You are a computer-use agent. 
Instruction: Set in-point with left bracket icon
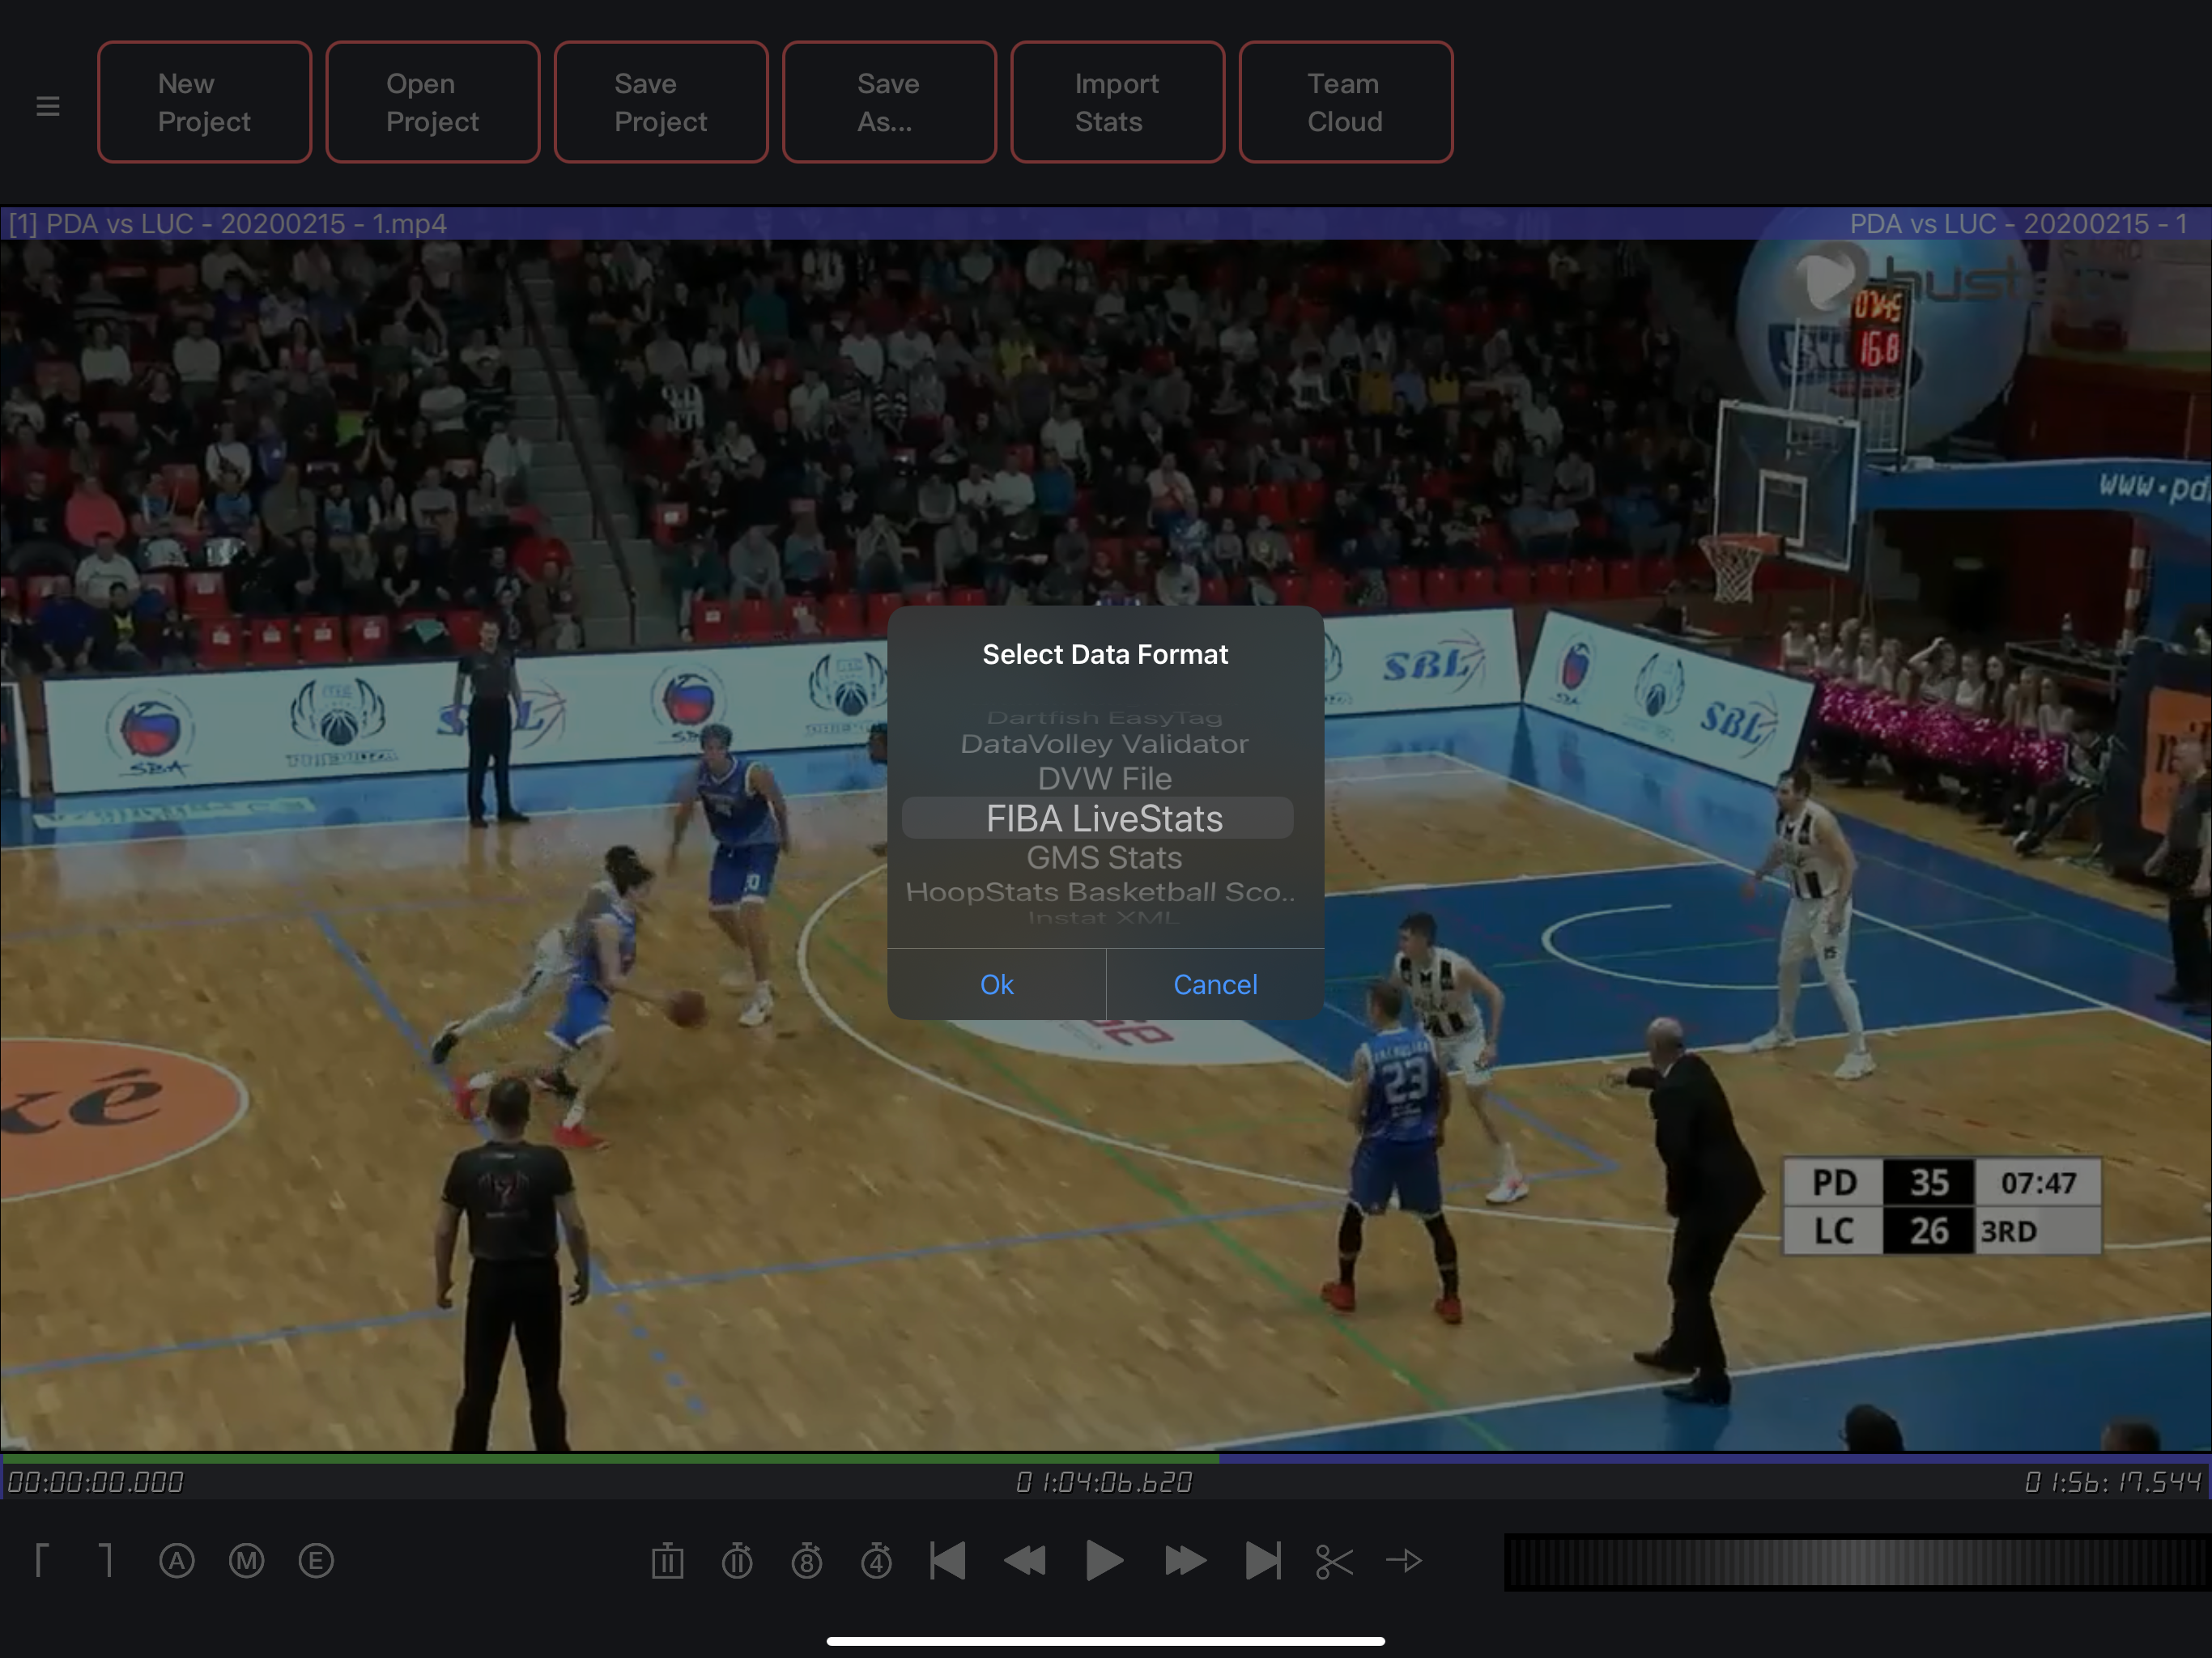click(41, 1561)
